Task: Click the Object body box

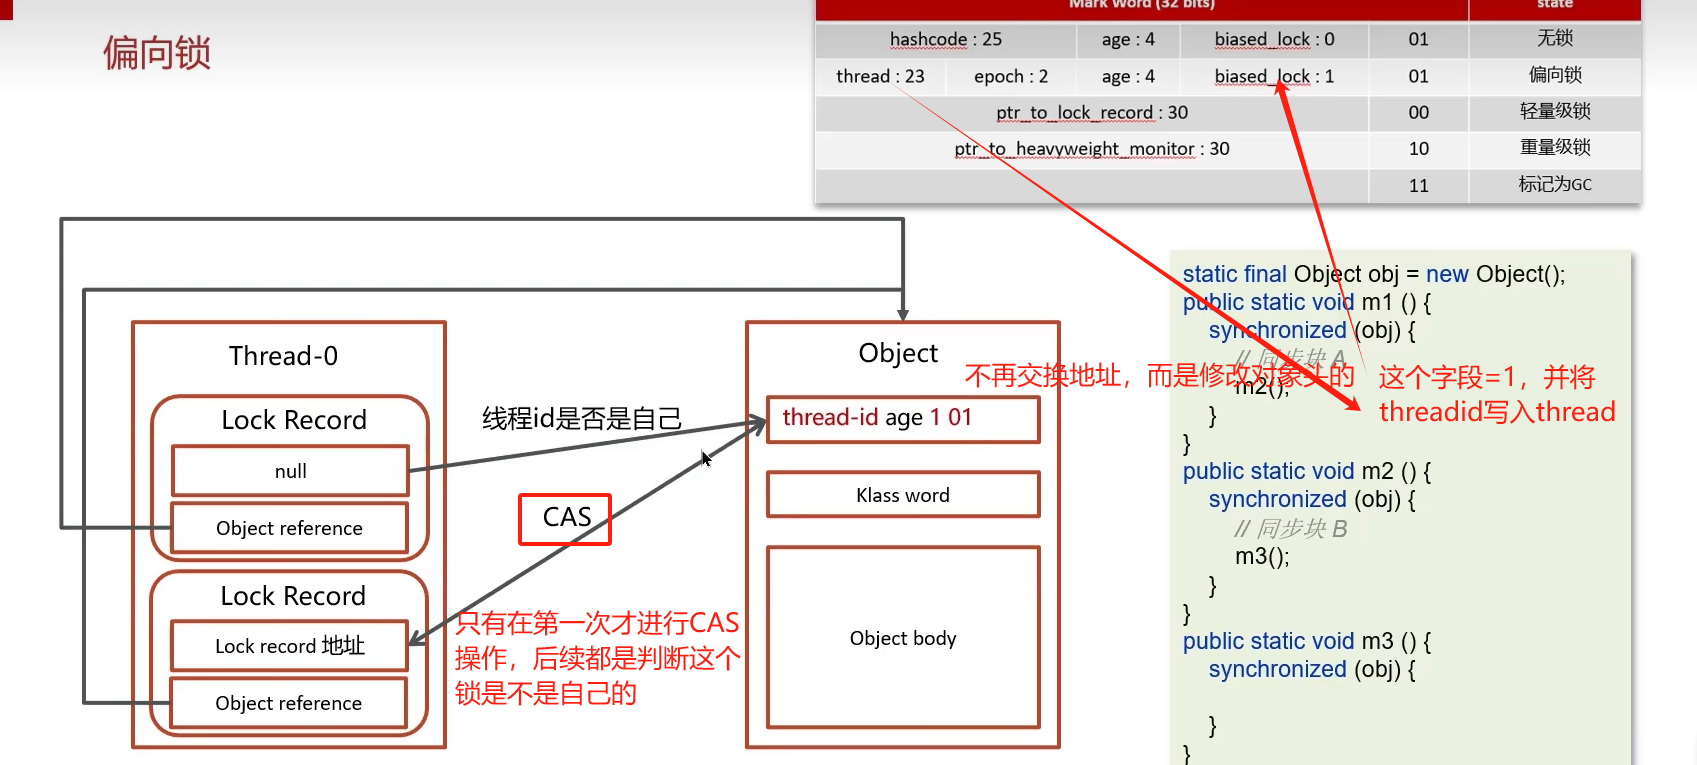Action: (x=903, y=638)
